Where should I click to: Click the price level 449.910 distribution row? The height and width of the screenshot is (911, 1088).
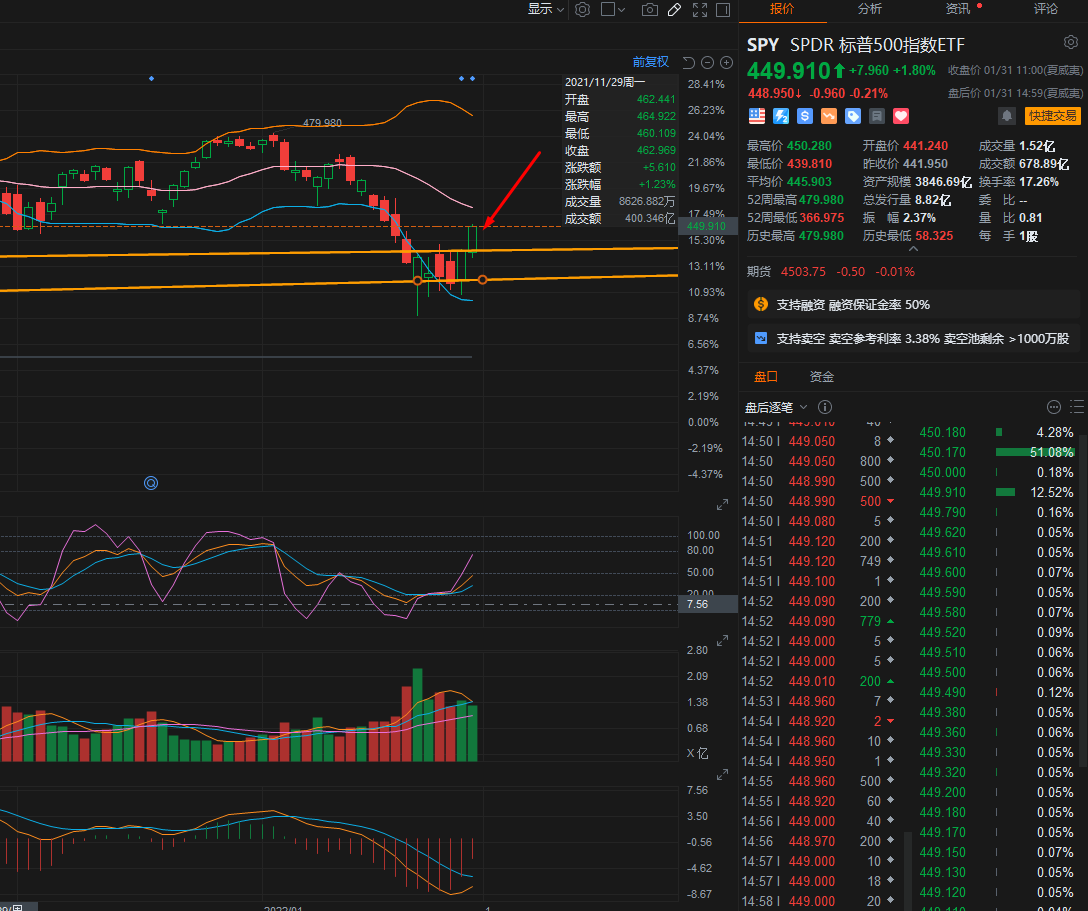[996, 492]
